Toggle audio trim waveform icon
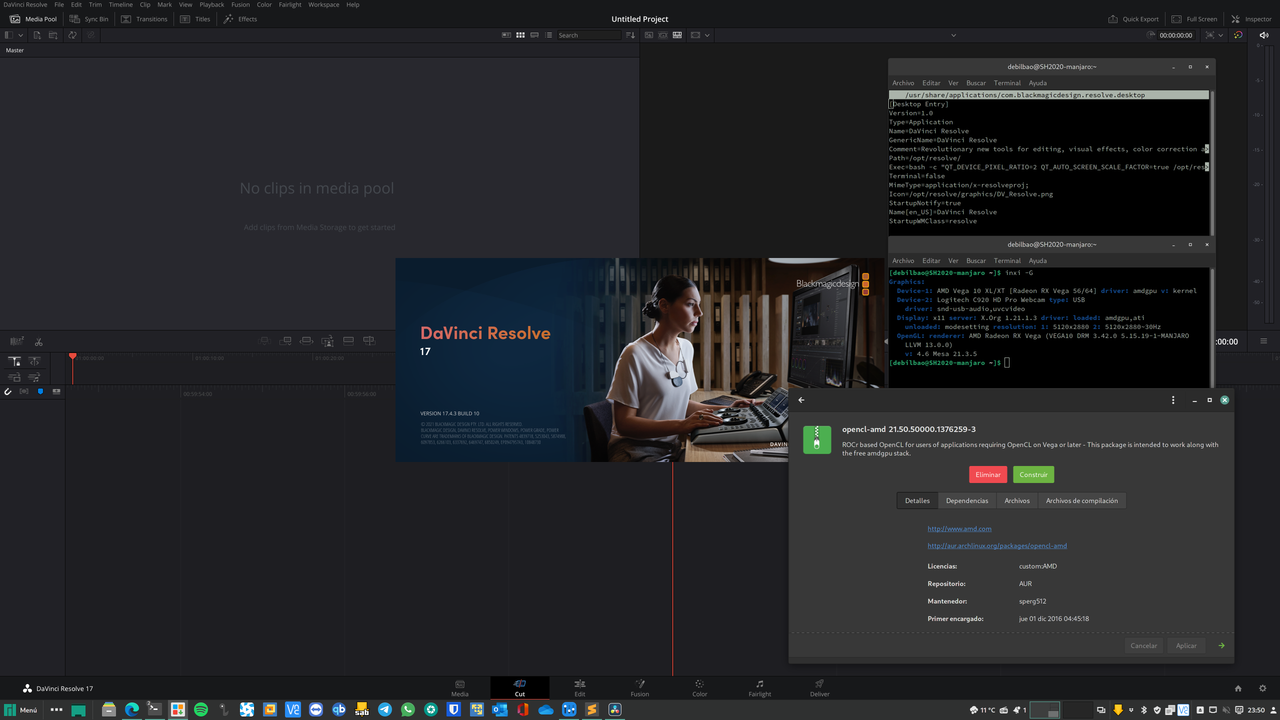This screenshot has height=720, width=1280. tap(24, 392)
